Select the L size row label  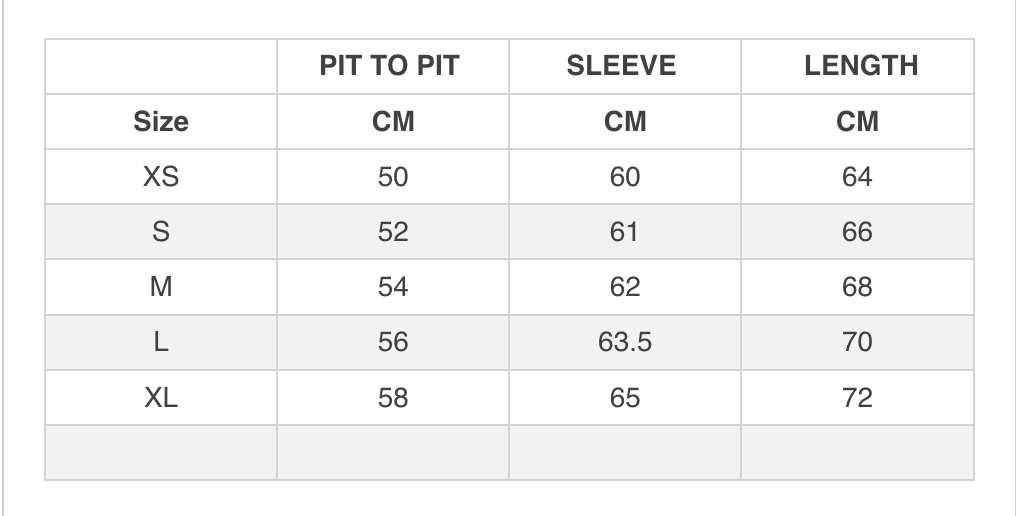(x=161, y=342)
